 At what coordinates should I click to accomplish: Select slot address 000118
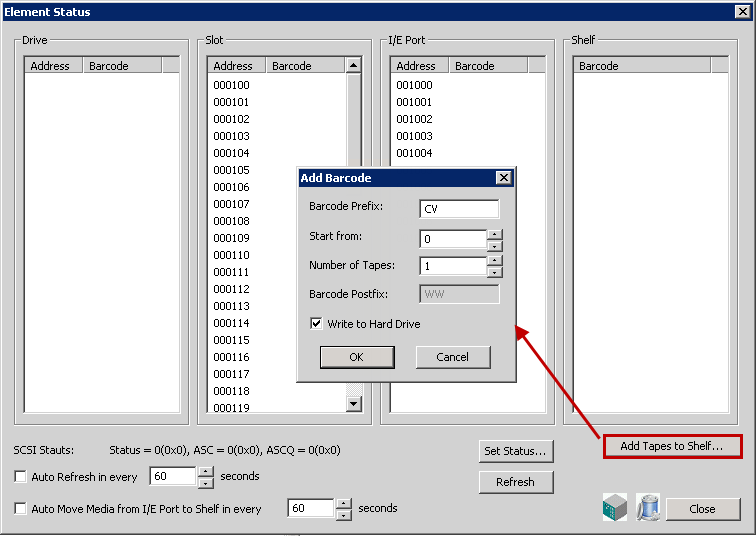coord(231,391)
